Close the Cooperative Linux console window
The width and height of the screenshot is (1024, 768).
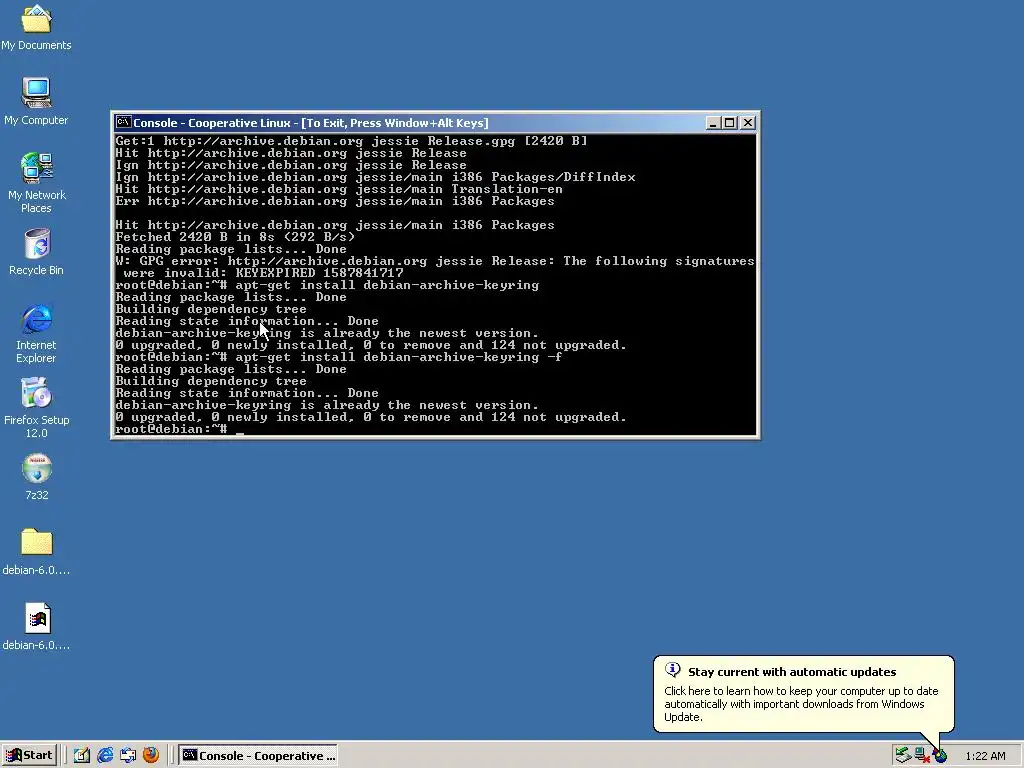pos(748,123)
